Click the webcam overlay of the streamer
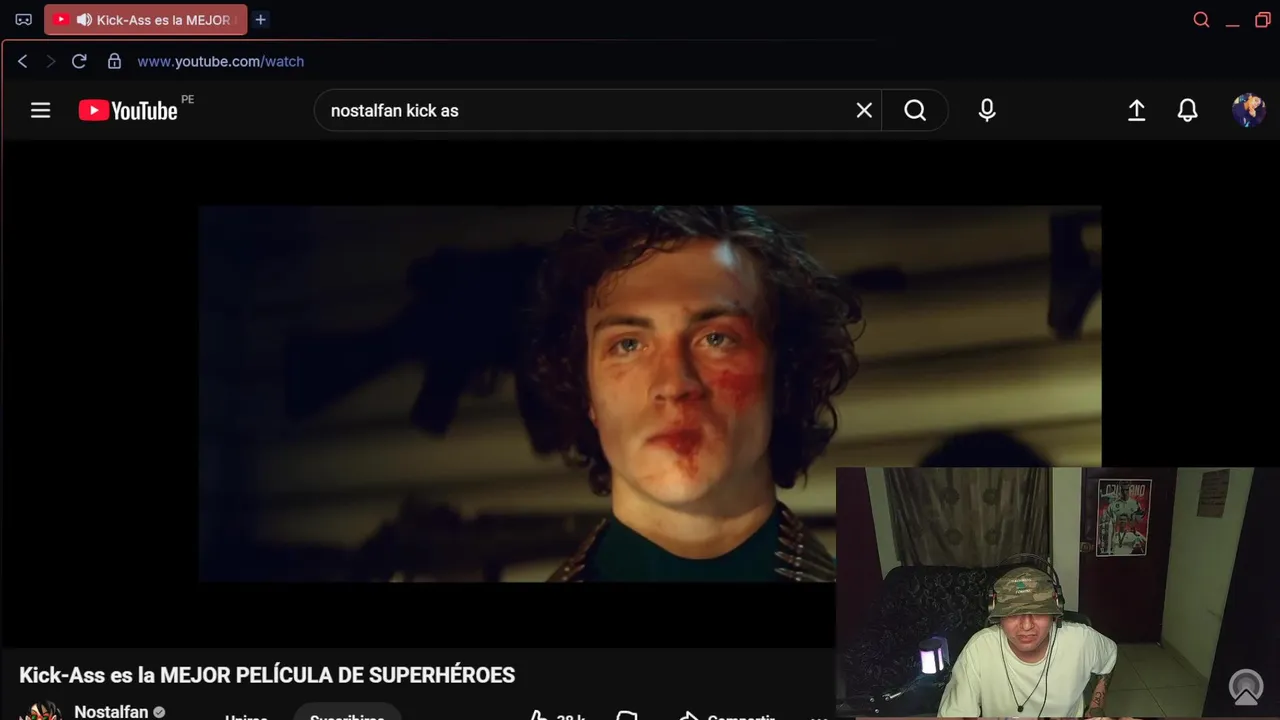Image resolution: width=1280 pixels, height=720 pixels. click(1058, 593)
